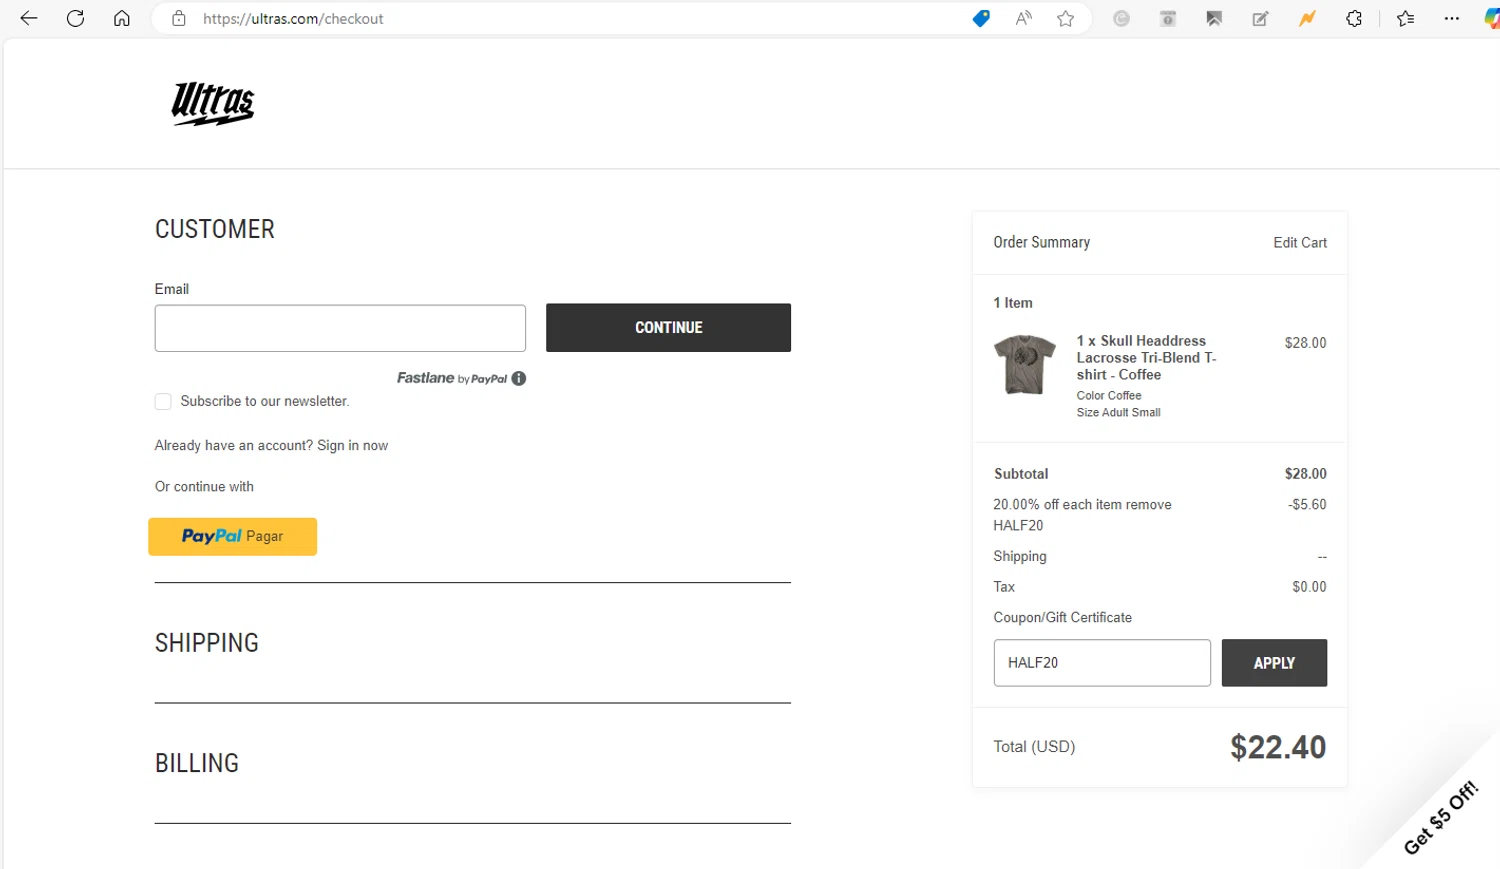Open the Copilot sidebar icon
1500x869 pixels.
coord(1491,18)
